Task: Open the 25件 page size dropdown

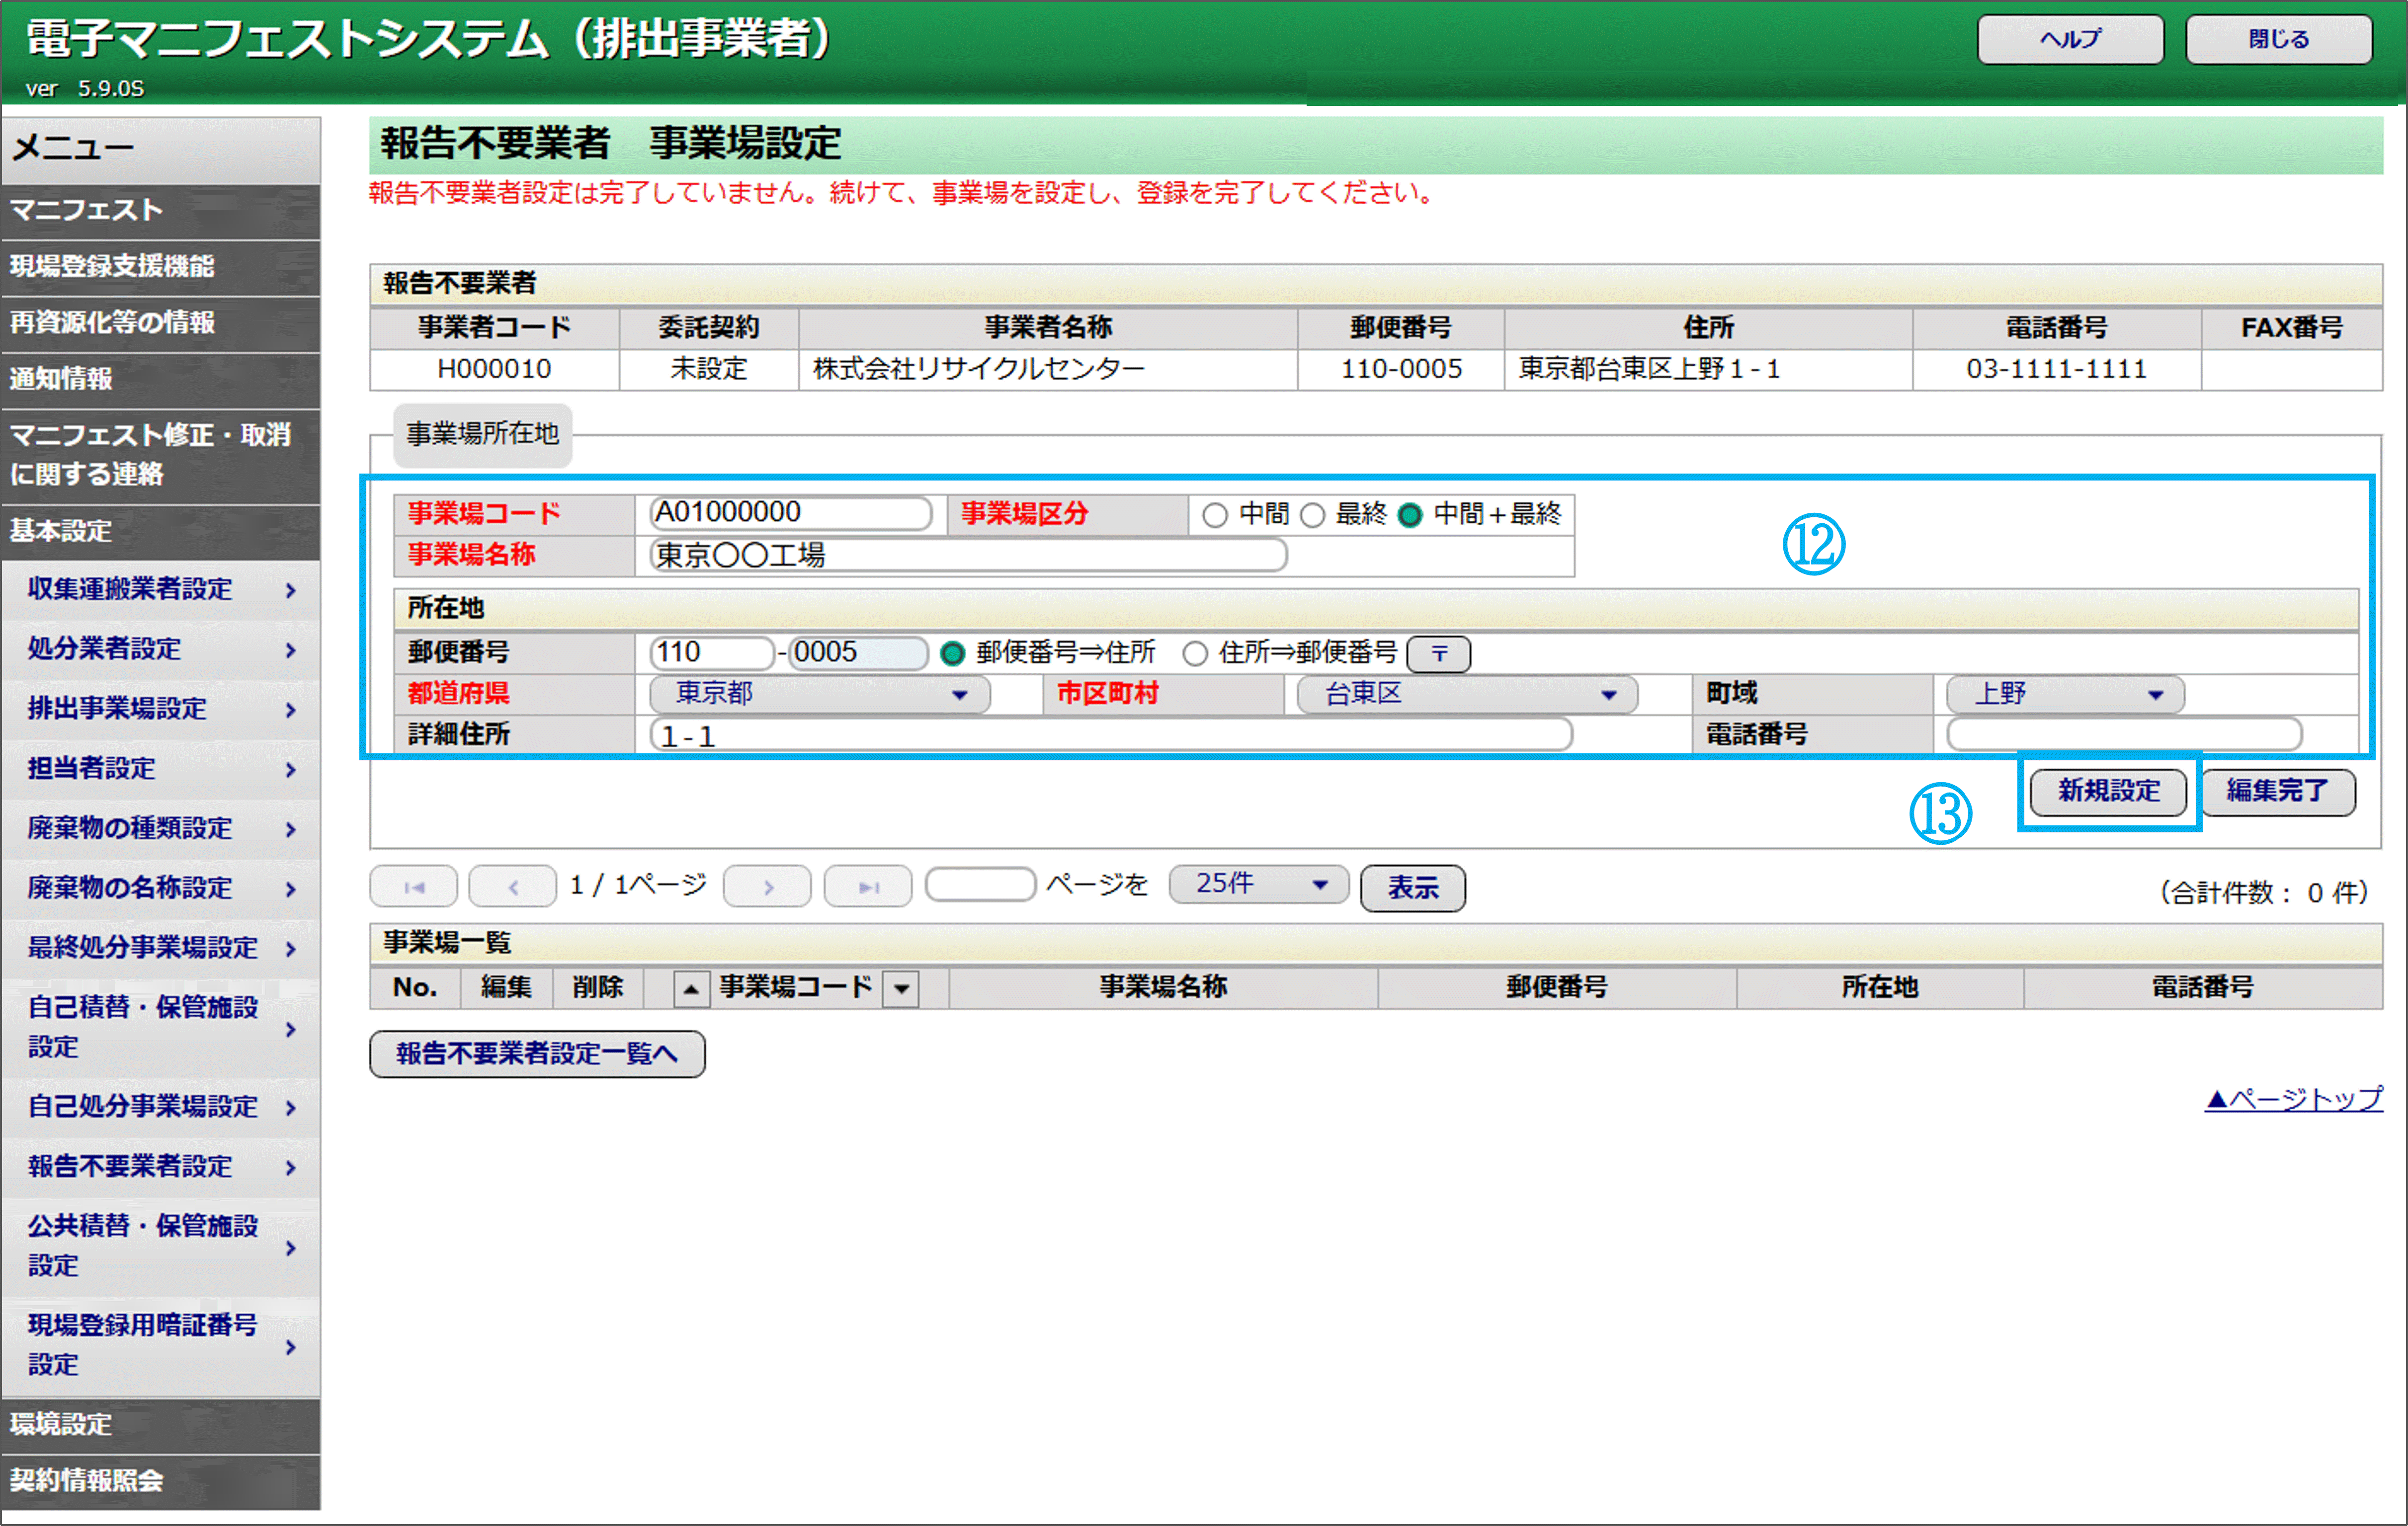Action: [1258, 885]
